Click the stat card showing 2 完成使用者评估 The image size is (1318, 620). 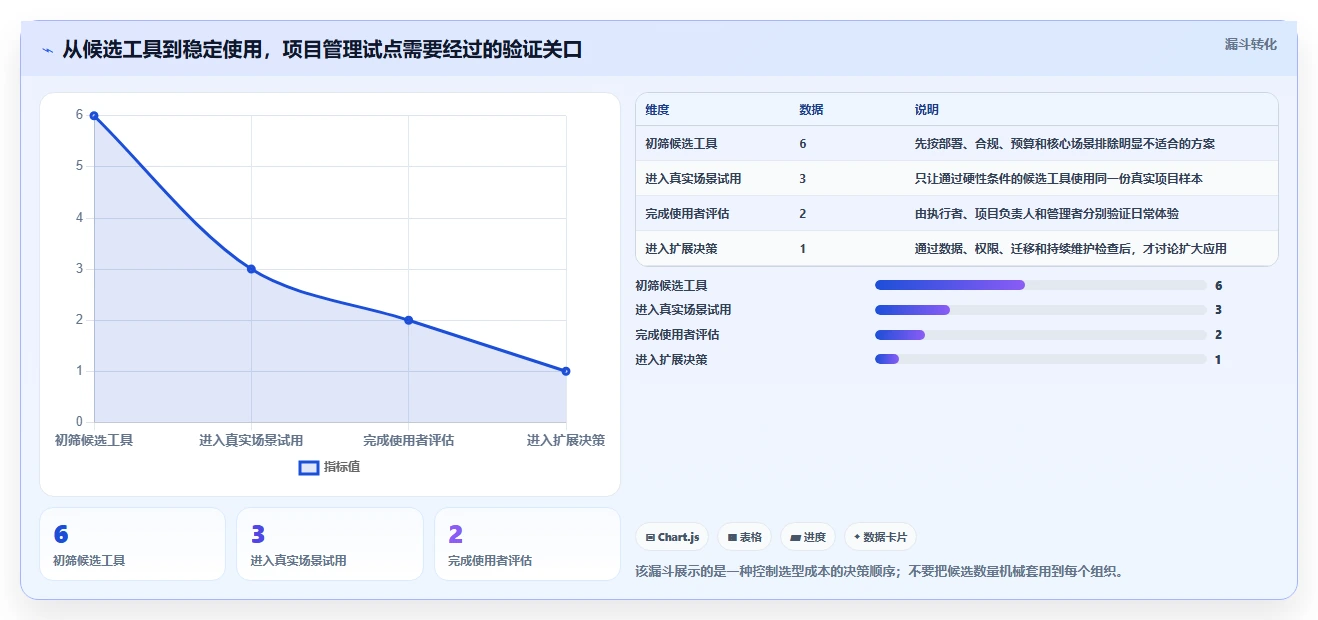527,544
